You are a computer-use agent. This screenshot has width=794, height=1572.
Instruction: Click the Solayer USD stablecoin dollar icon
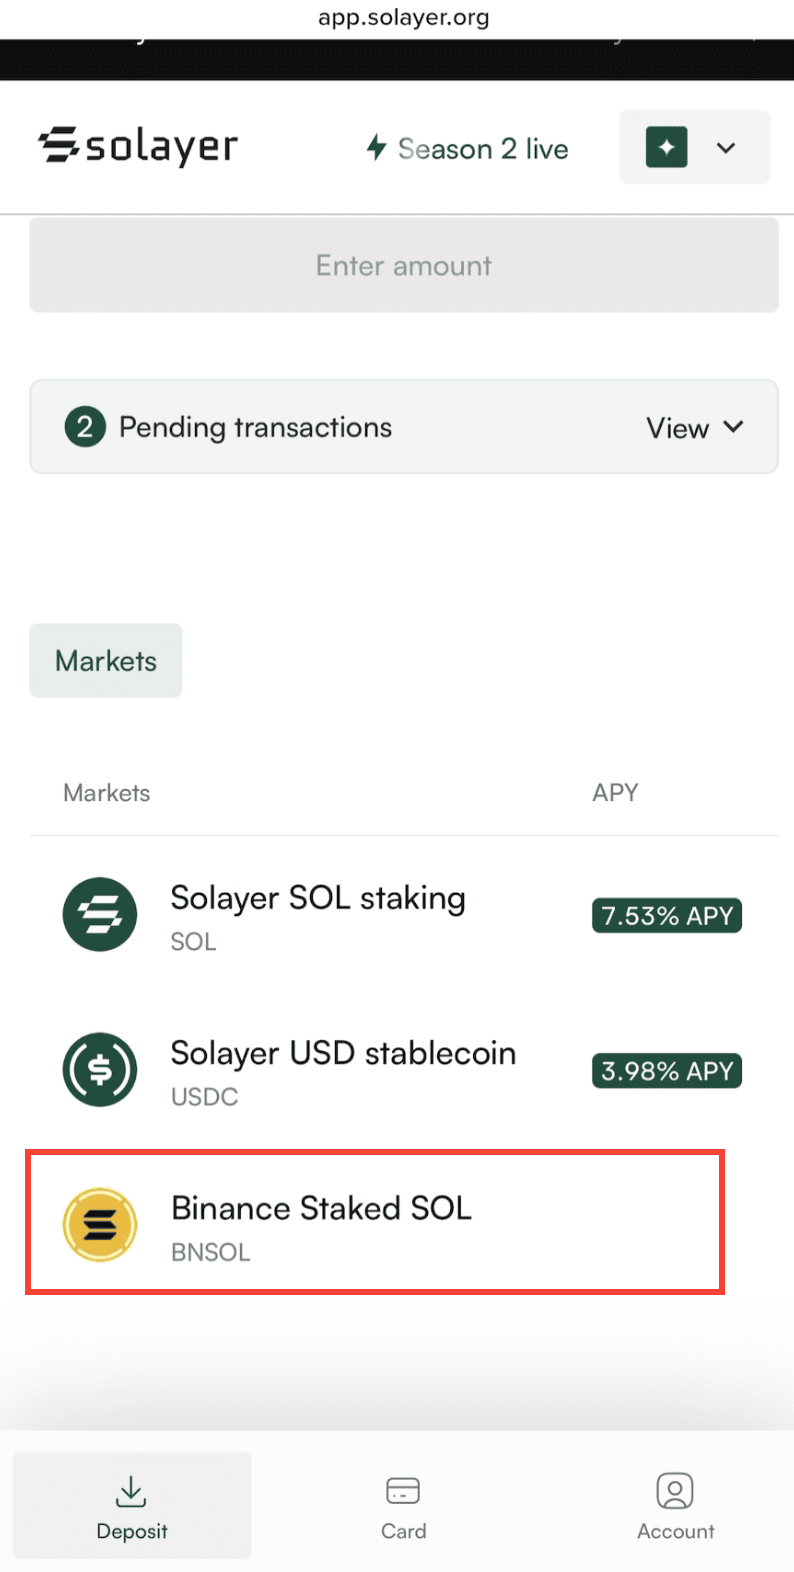click(x=99, y=1069)
